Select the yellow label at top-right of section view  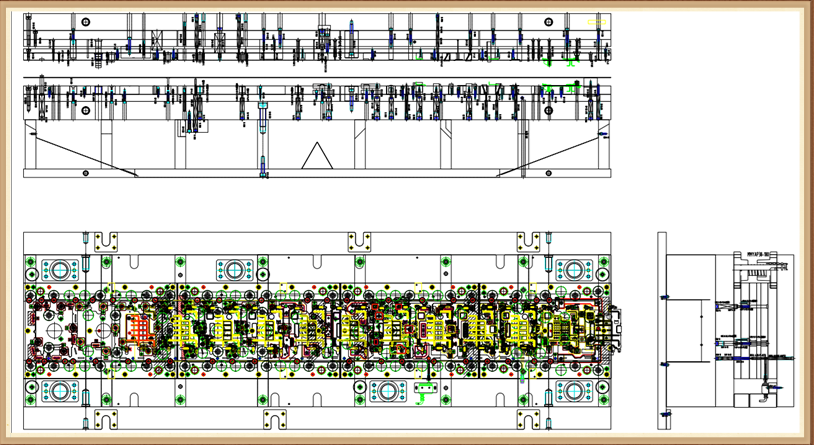coord(595,20)
